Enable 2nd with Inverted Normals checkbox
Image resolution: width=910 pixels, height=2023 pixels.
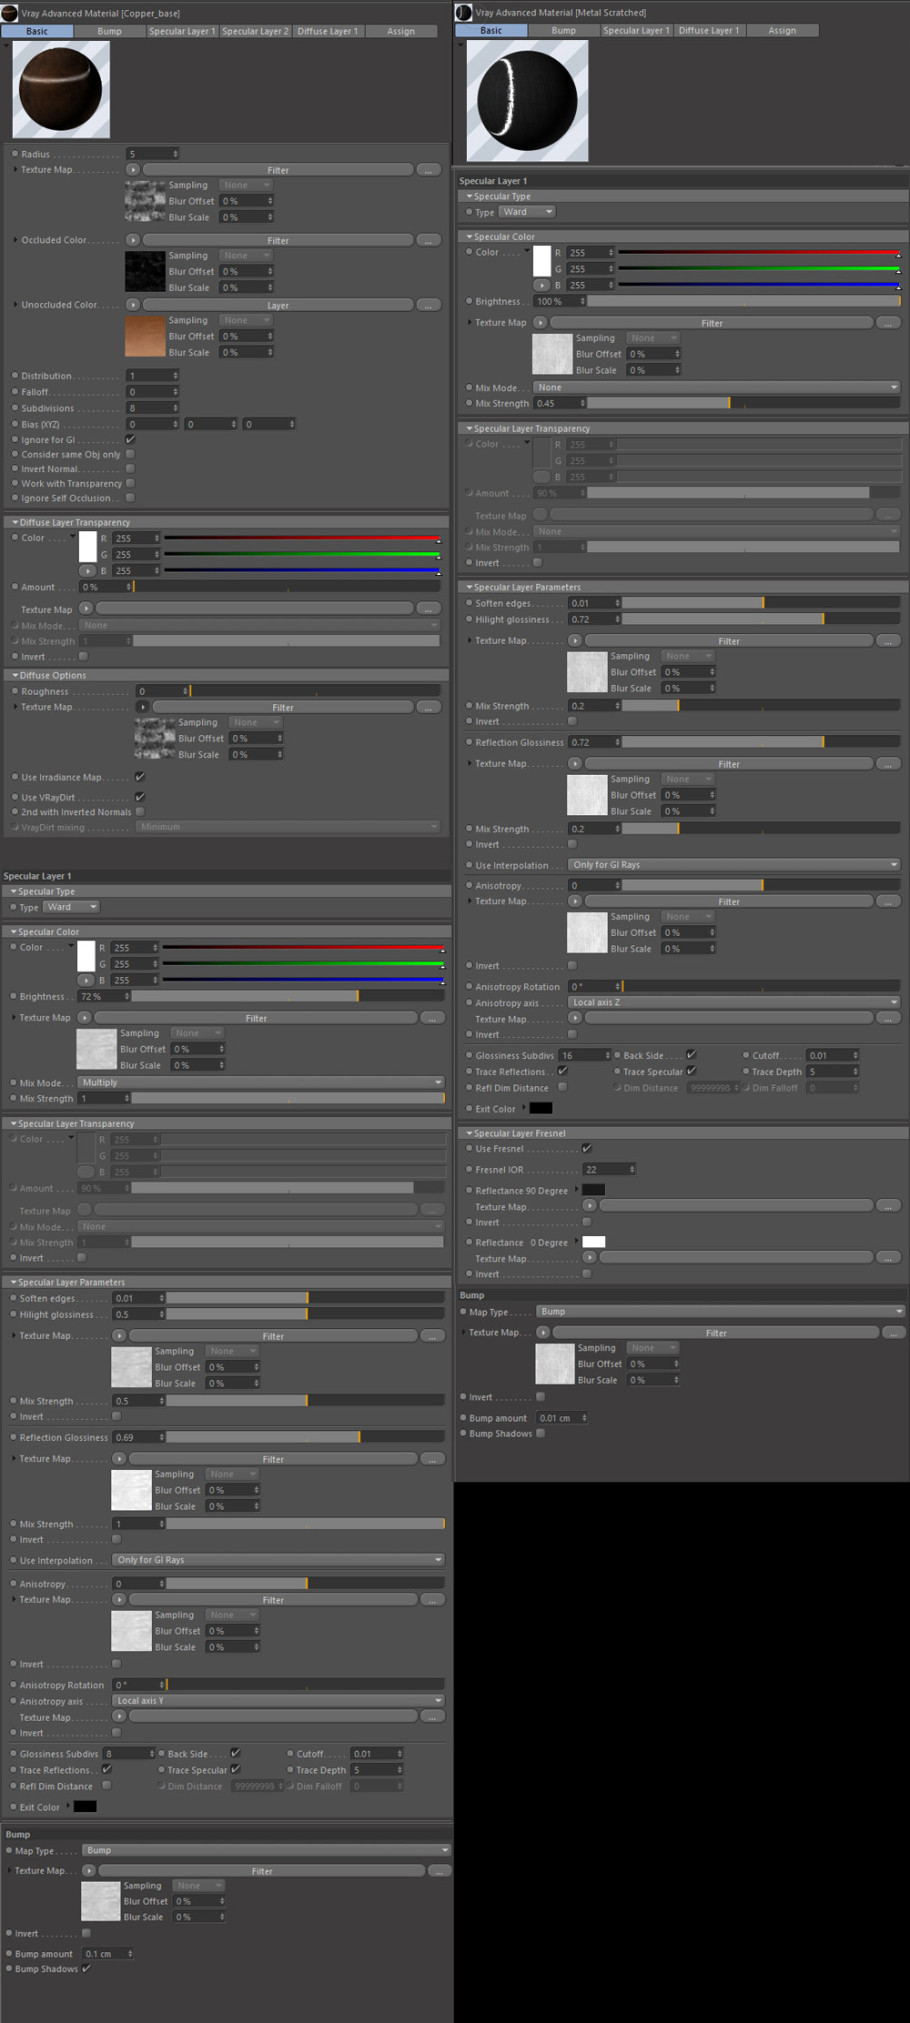coord(140,812)
